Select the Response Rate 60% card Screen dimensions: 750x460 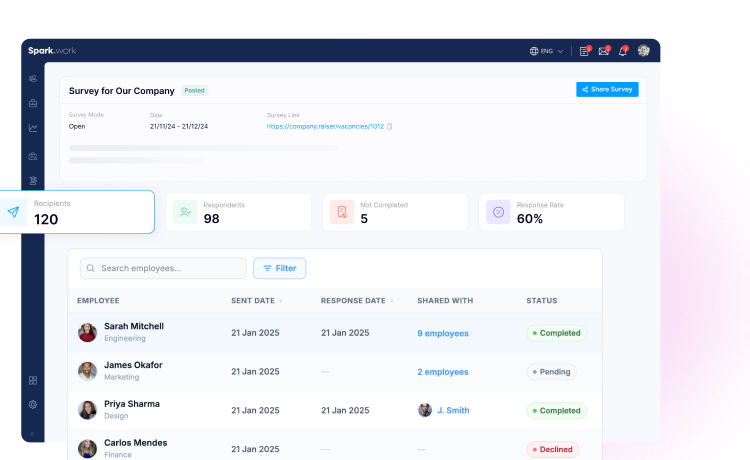[551, 212]
